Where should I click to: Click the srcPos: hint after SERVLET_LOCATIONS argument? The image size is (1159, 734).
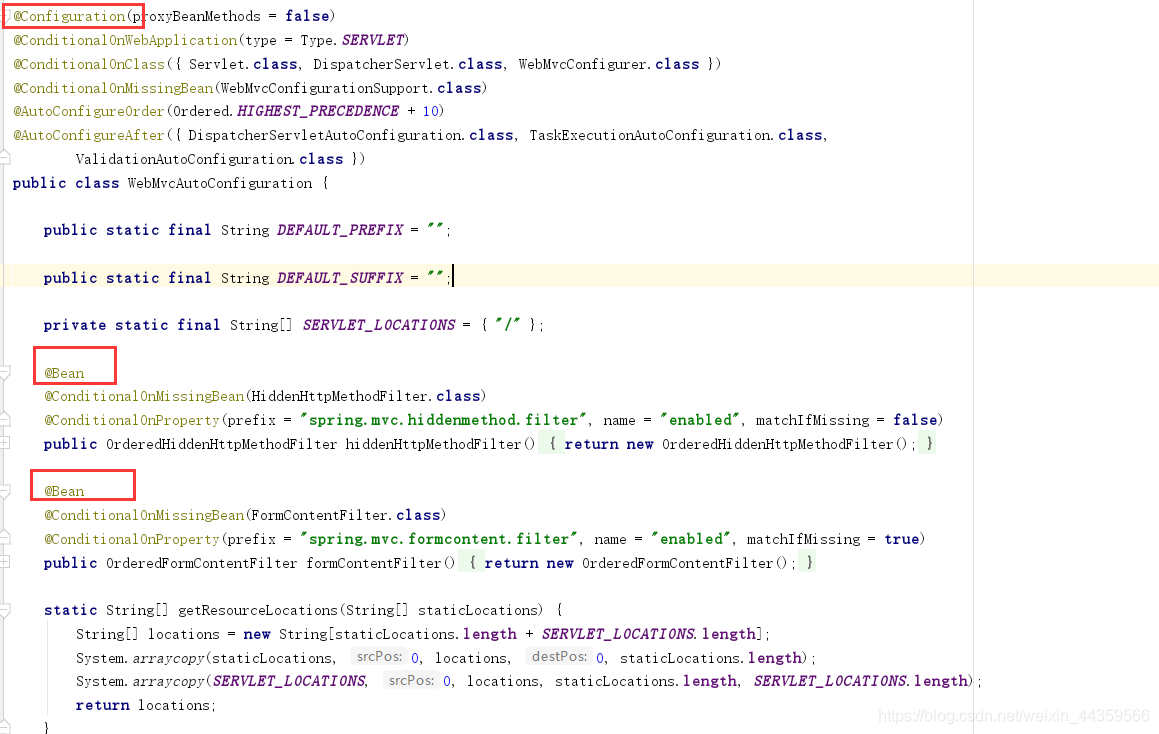click(x=412, y=680)
